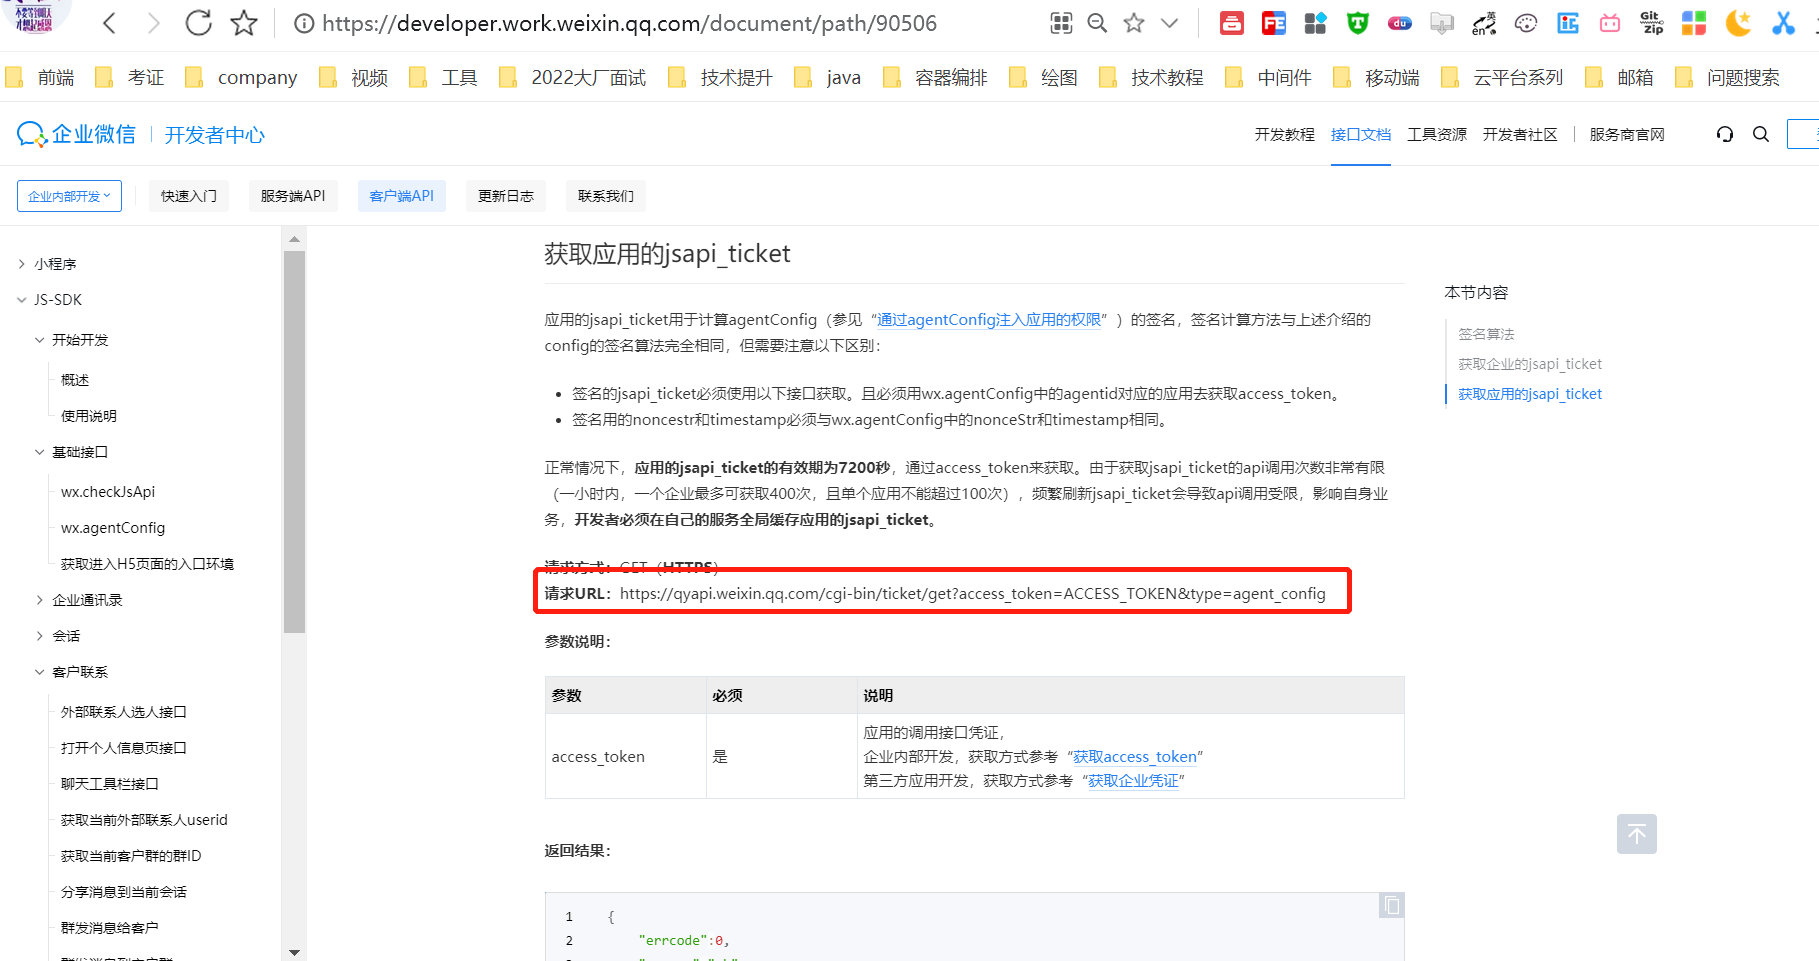The width and height of the screenshot is (1819, 961).
Task: Click the site search magnifier icon
Action: [x=1761, y=134]
